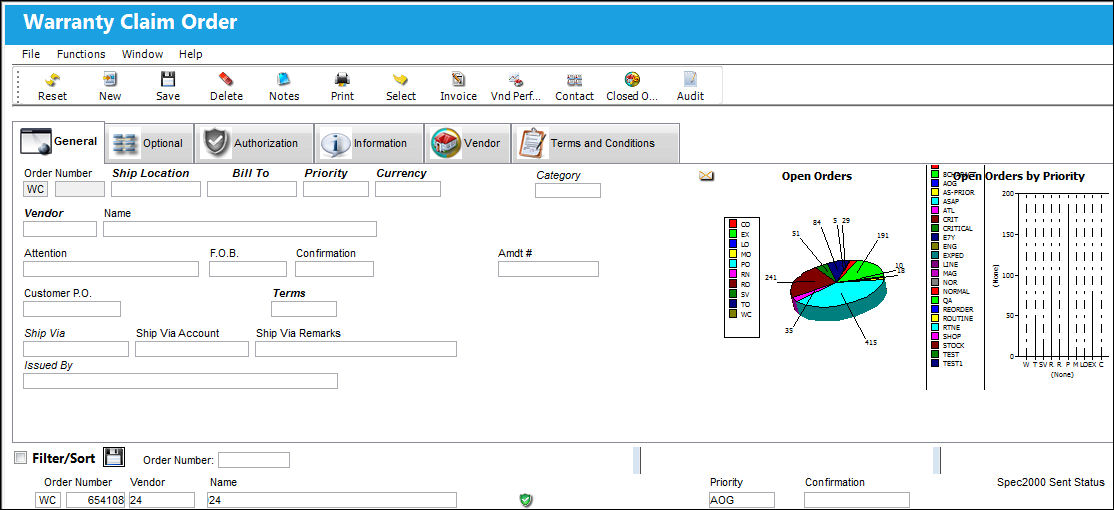Click the floppy disk icon next to Filter/Sort
This screenshot has width=1114, height=510.
click(x=114, y=457)
